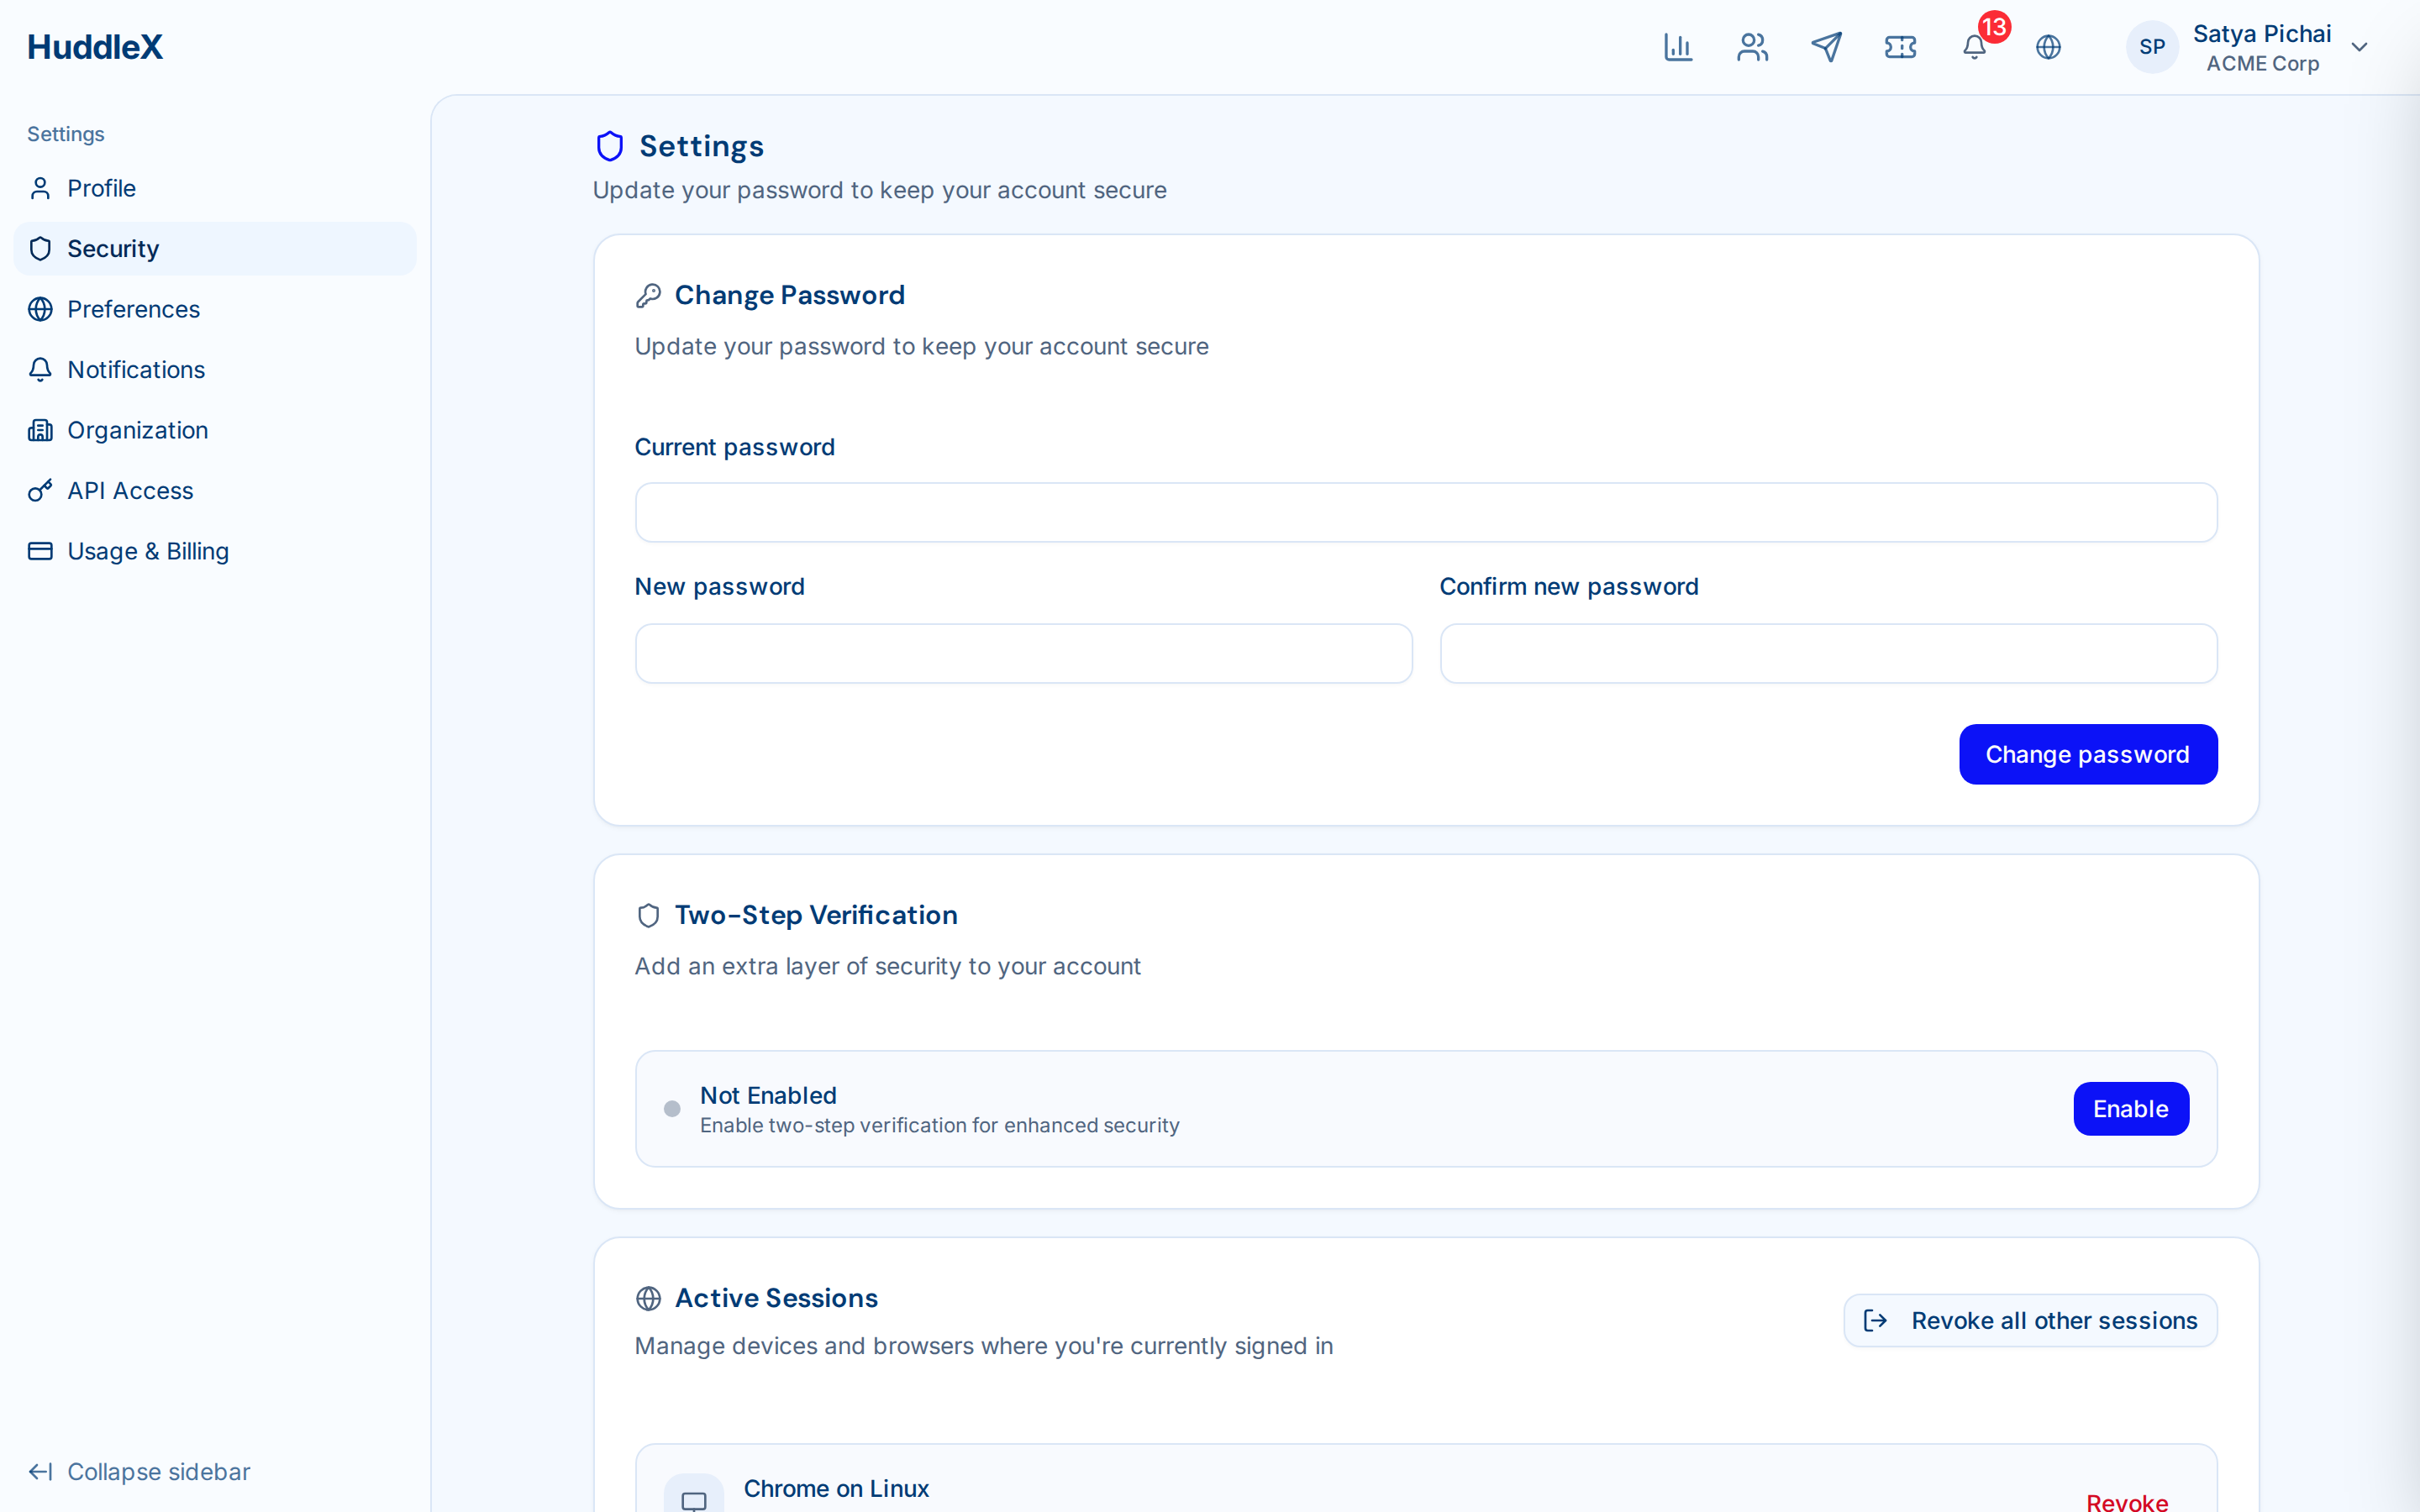2420x1512 pixels.
Task: Click the Collapse sidebar arrow icon
Action: coord(40,1472)
